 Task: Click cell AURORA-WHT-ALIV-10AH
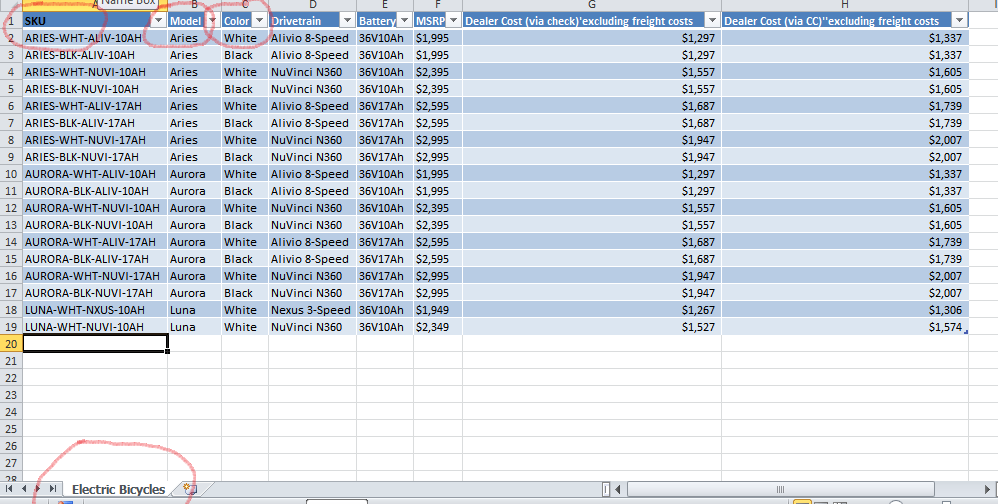point(95,174)
